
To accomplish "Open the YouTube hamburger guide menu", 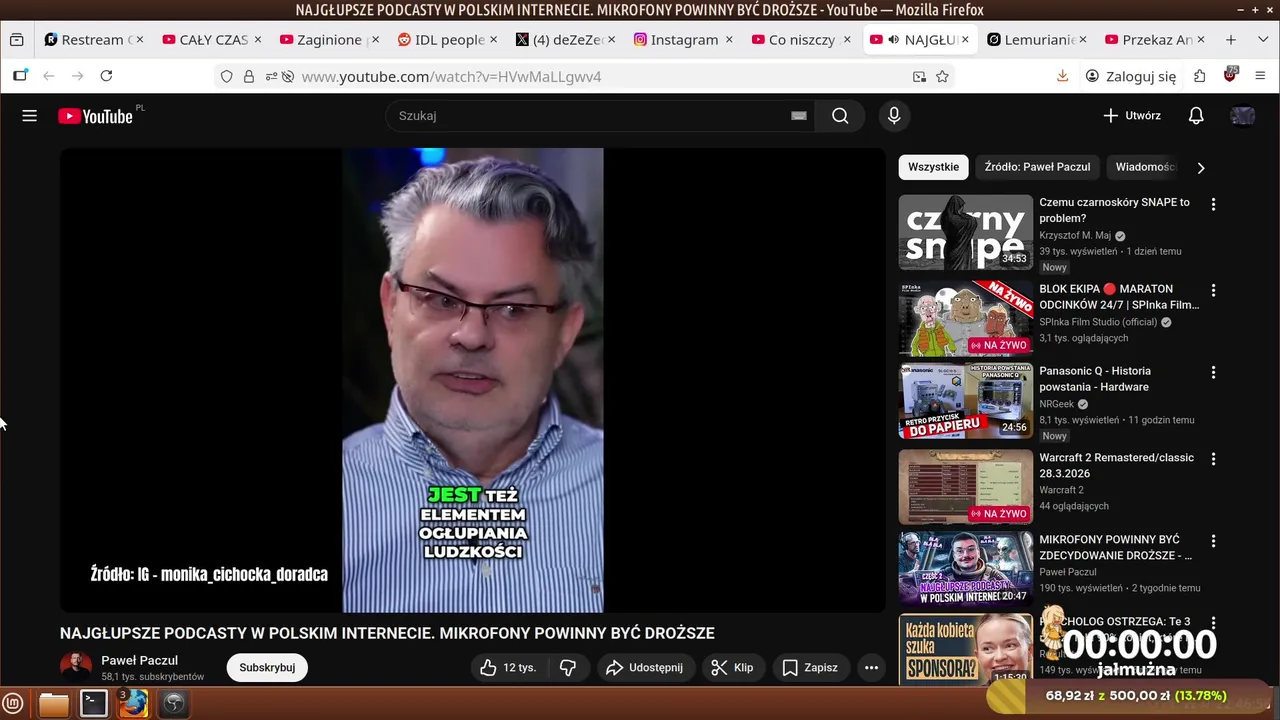I will (30, 116).
